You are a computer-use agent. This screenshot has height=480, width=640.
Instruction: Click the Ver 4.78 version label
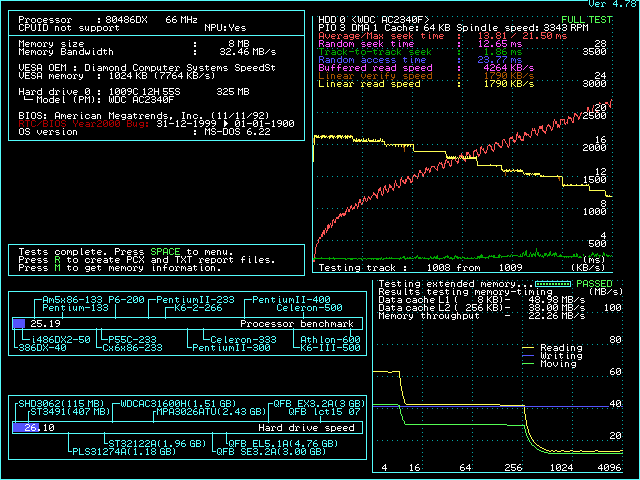(x=612, y=4)
